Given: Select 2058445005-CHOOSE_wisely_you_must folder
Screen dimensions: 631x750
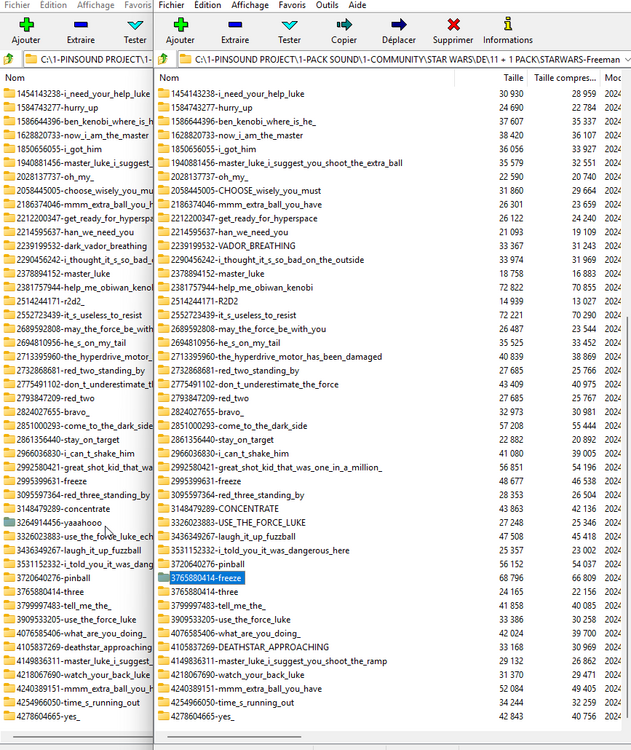Looking at the screenshot, I should pyautogui.click(x=246, y=191).
